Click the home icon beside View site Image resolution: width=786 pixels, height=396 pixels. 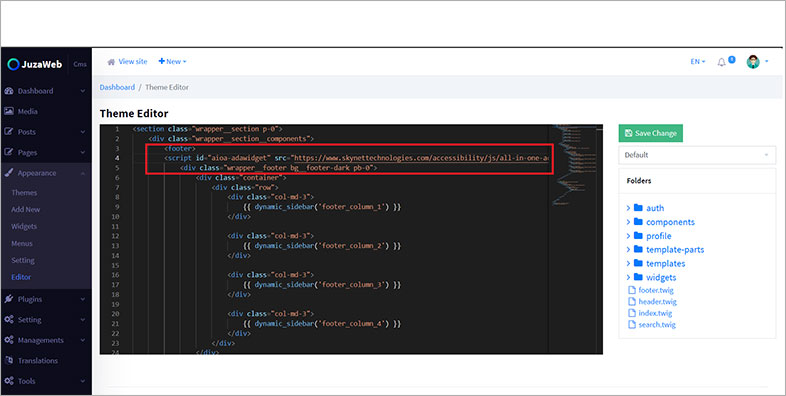coord(111,62)
